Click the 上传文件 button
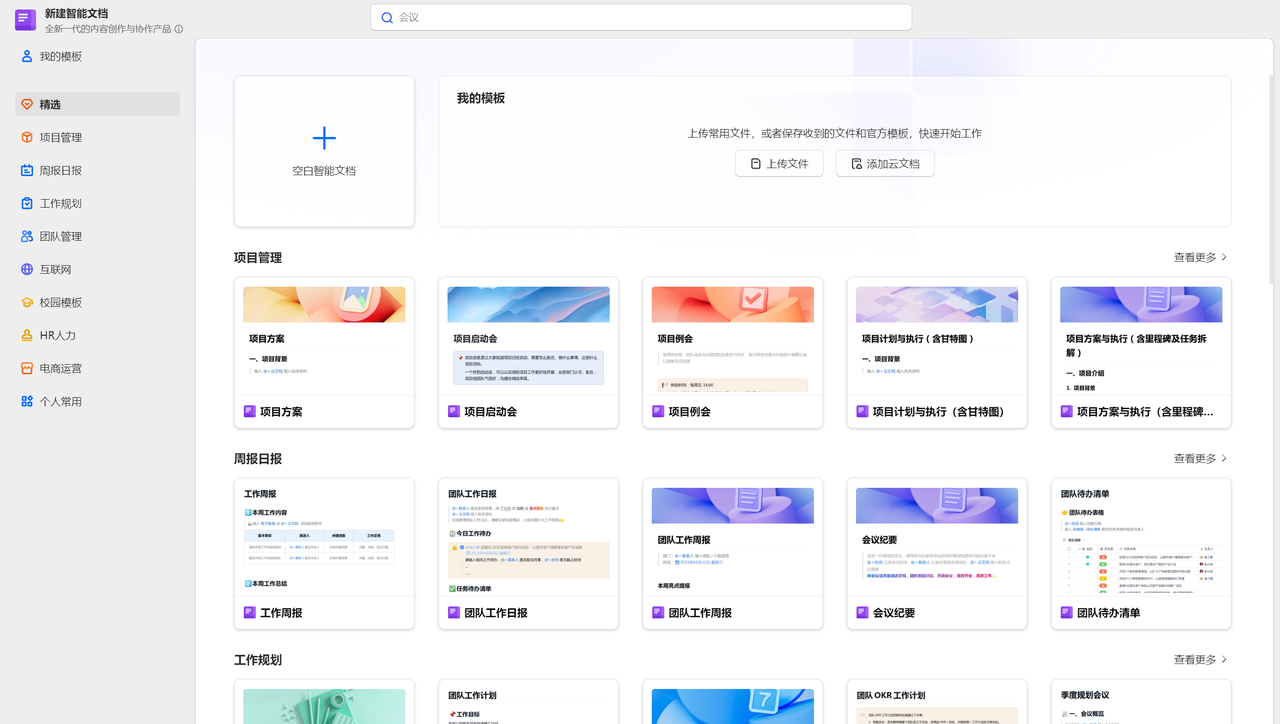This screenshot has height=724, width=1280. click(779, 163)
